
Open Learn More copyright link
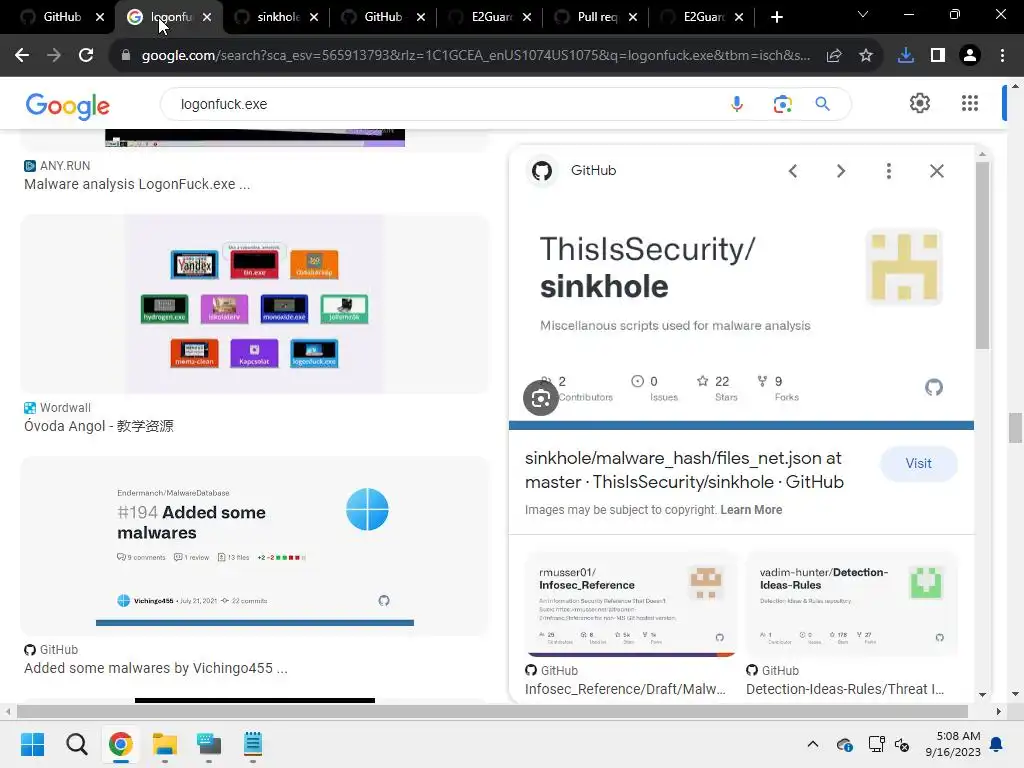coord(751,510)
